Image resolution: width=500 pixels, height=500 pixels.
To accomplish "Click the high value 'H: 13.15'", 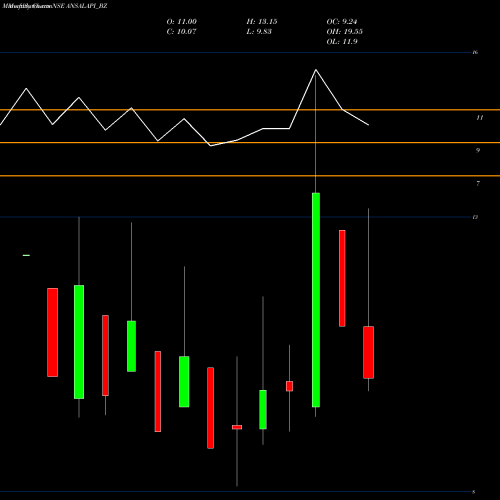I will [262, 22].
